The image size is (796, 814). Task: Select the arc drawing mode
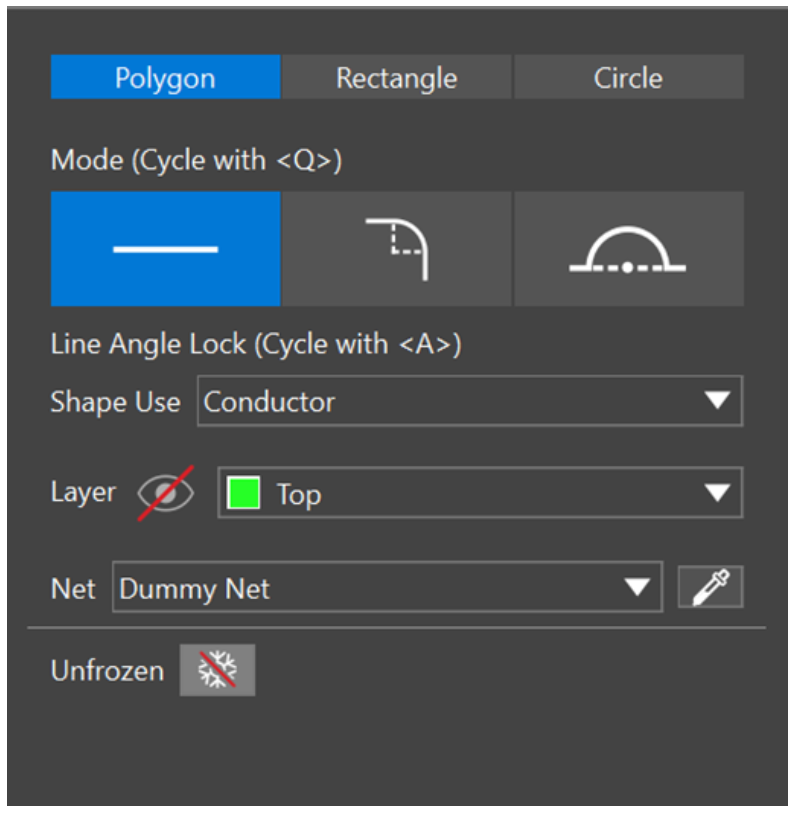[x=628, y=249]
